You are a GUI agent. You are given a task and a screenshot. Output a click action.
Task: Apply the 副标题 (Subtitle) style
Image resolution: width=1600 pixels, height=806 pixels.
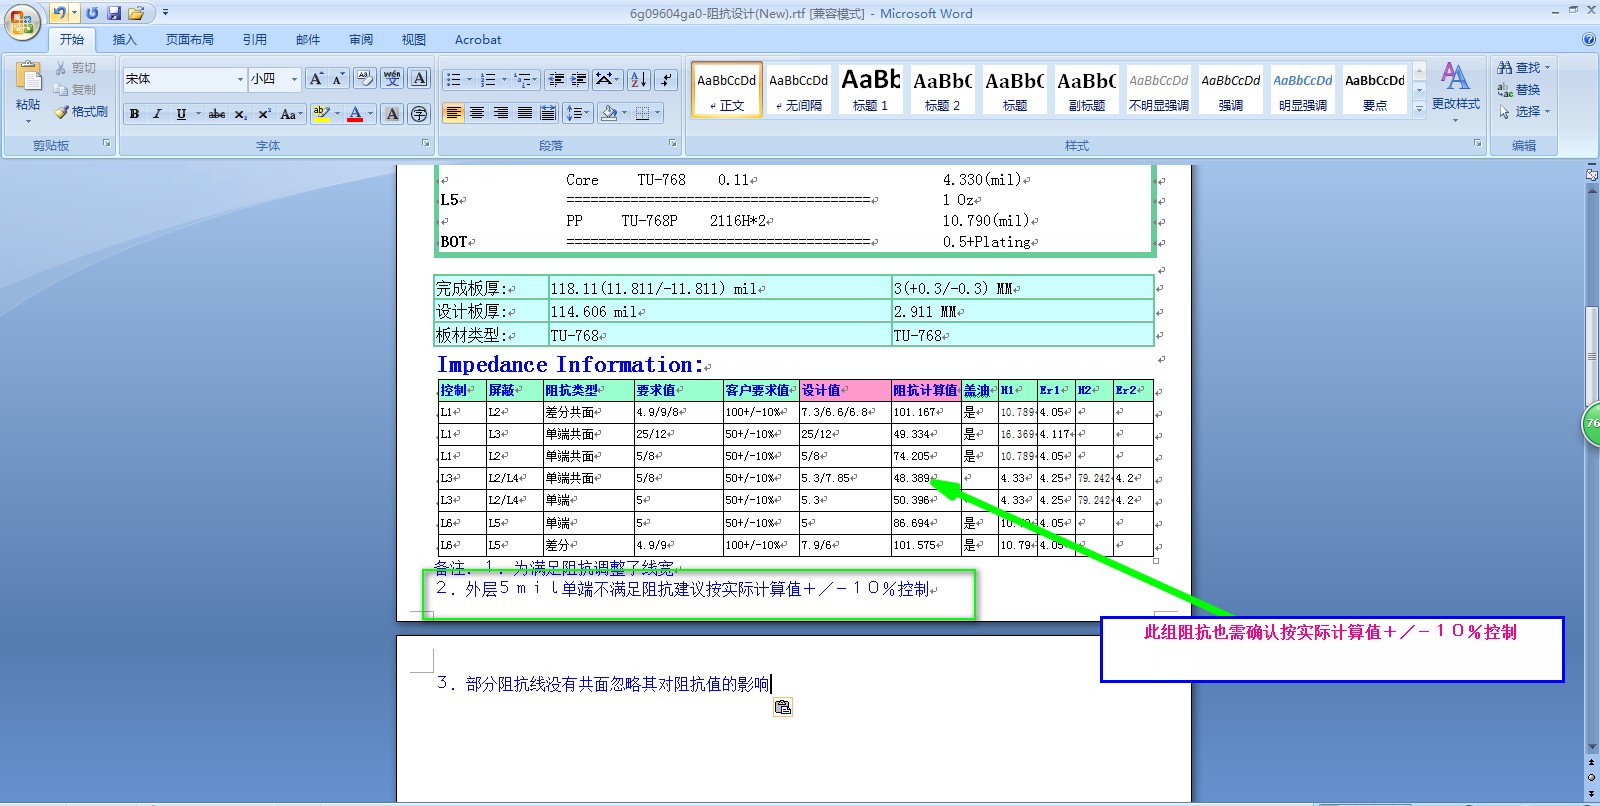(x=1086, y=89)
